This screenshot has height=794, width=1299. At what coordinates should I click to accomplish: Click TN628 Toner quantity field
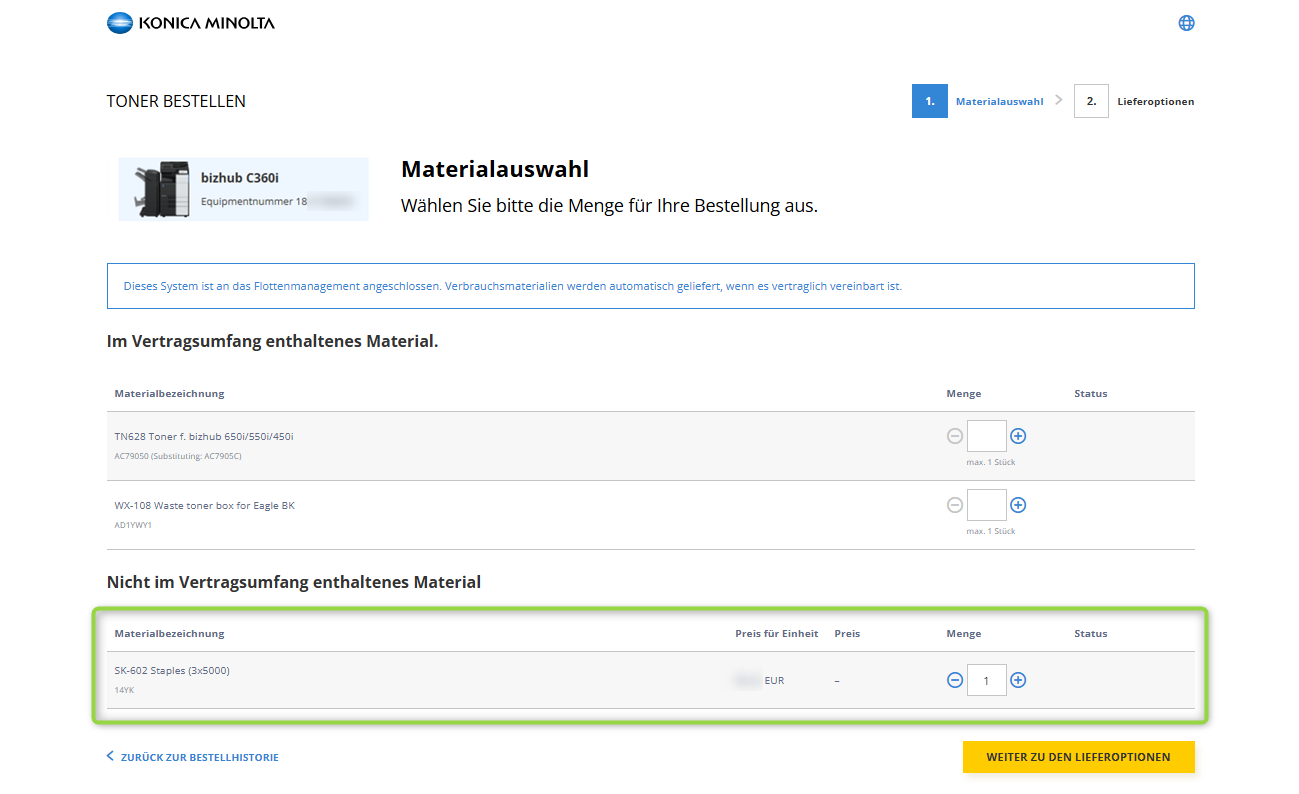(987, 436)
